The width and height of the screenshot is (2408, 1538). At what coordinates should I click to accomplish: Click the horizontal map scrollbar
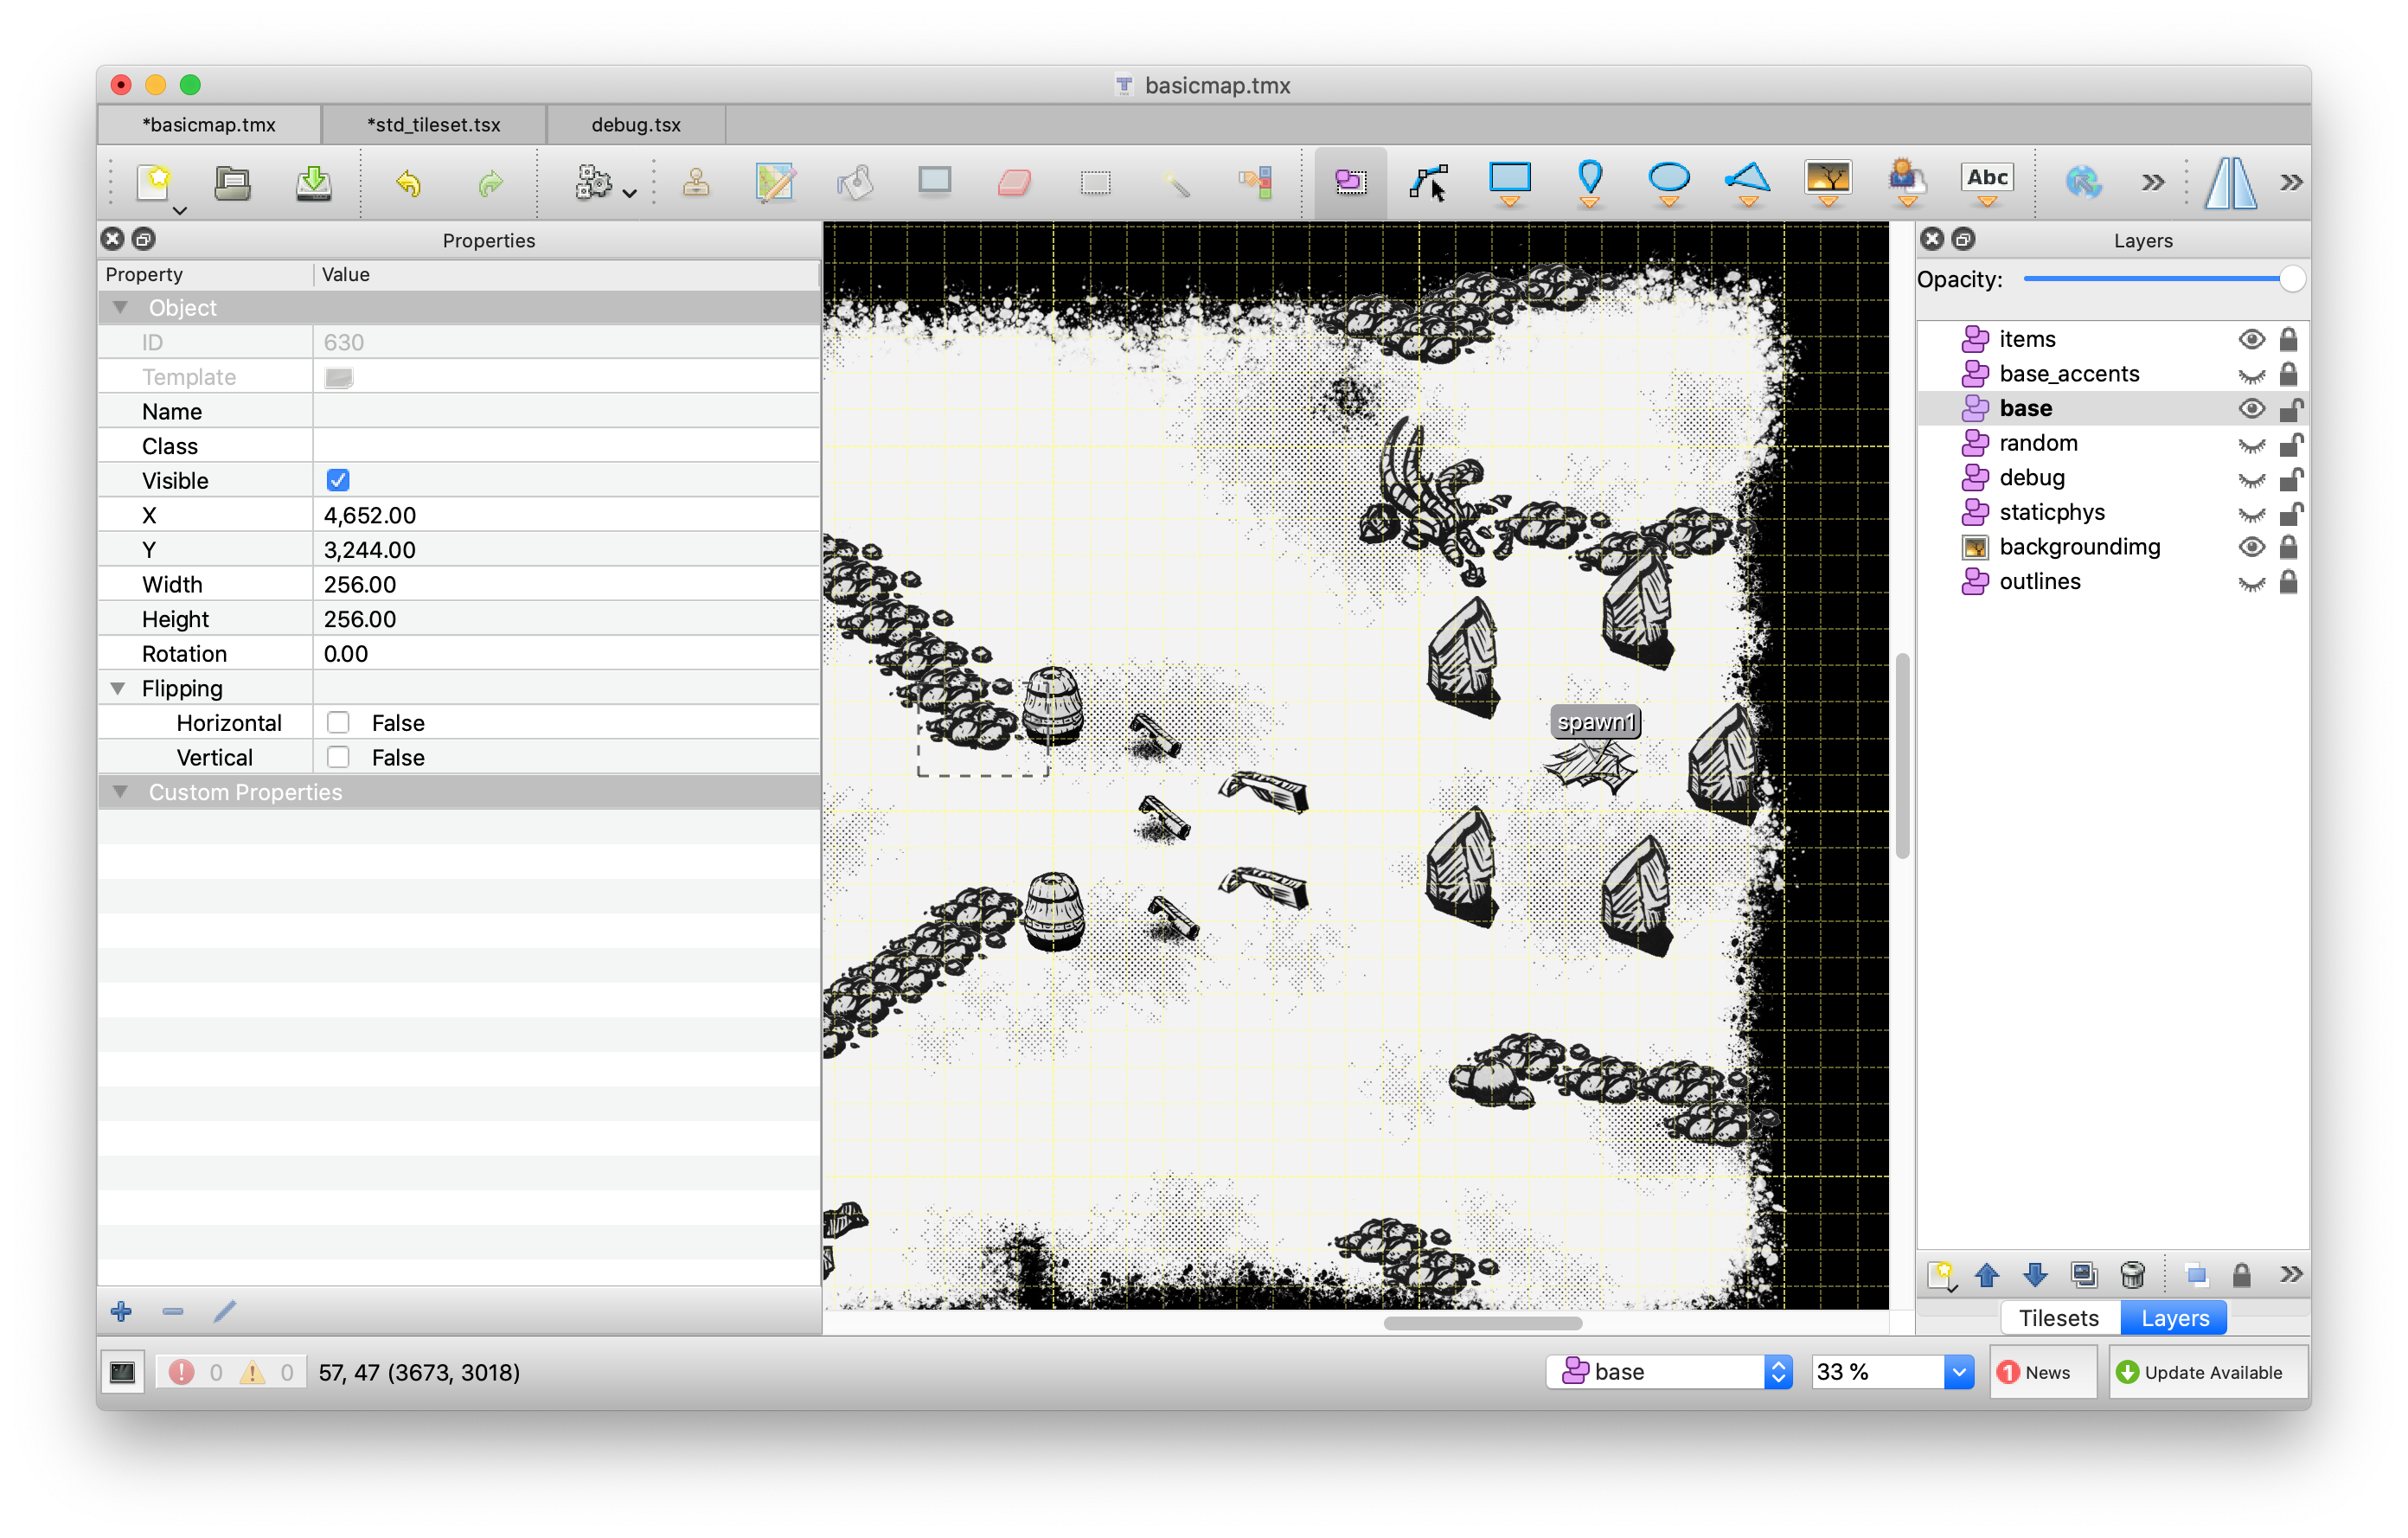click(1482, 1323)
